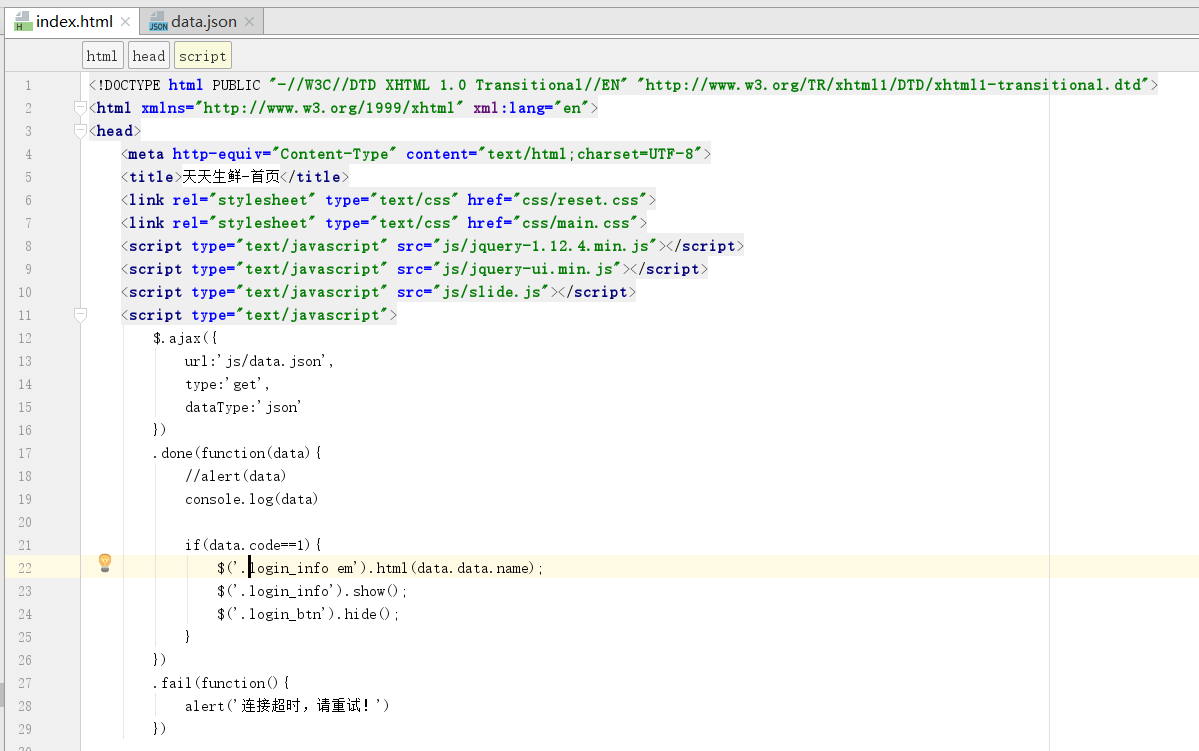This screenshot has width=1199, height=751.
Task: Click css/reset.css href value
Action: tap(580, 200)
